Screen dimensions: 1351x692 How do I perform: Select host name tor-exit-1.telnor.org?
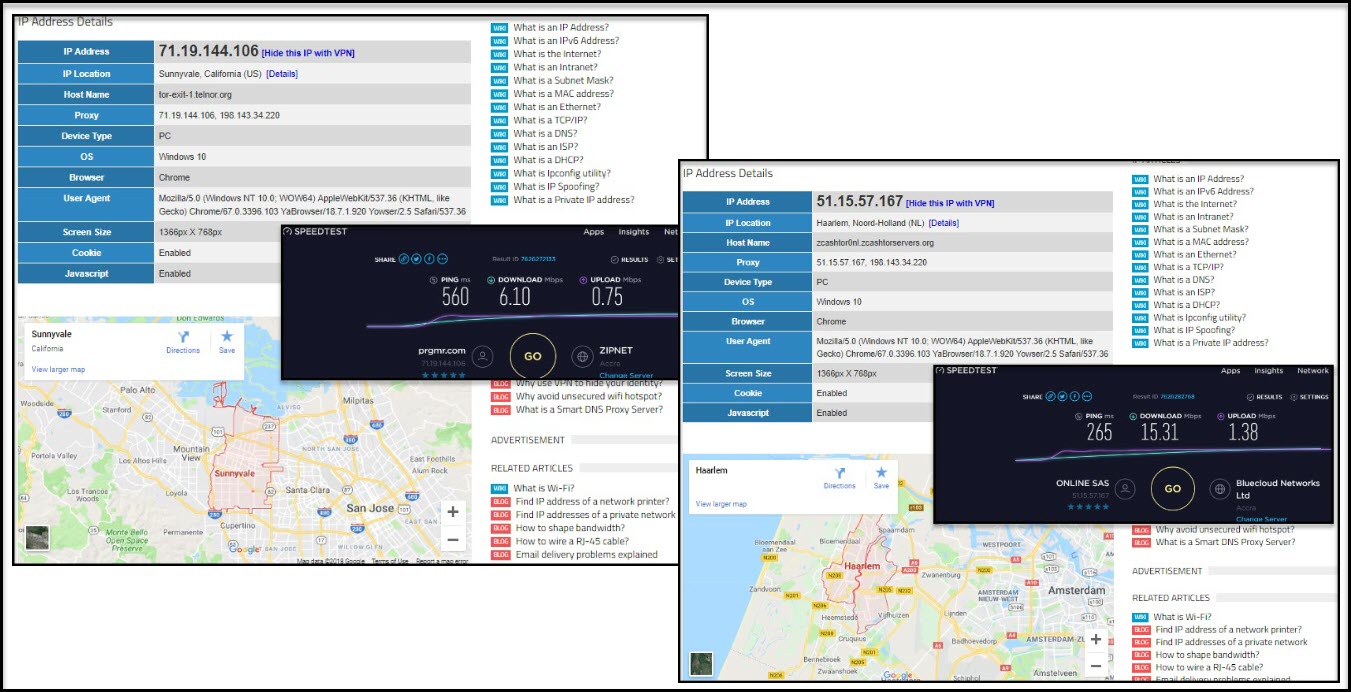195,95
